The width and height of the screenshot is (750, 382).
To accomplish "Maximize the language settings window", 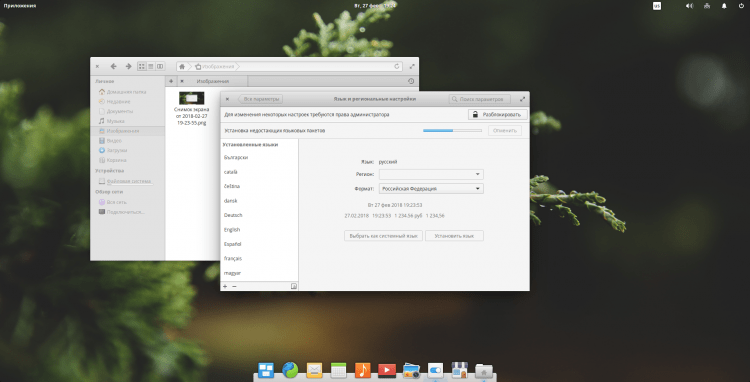I will click(522, 99).
